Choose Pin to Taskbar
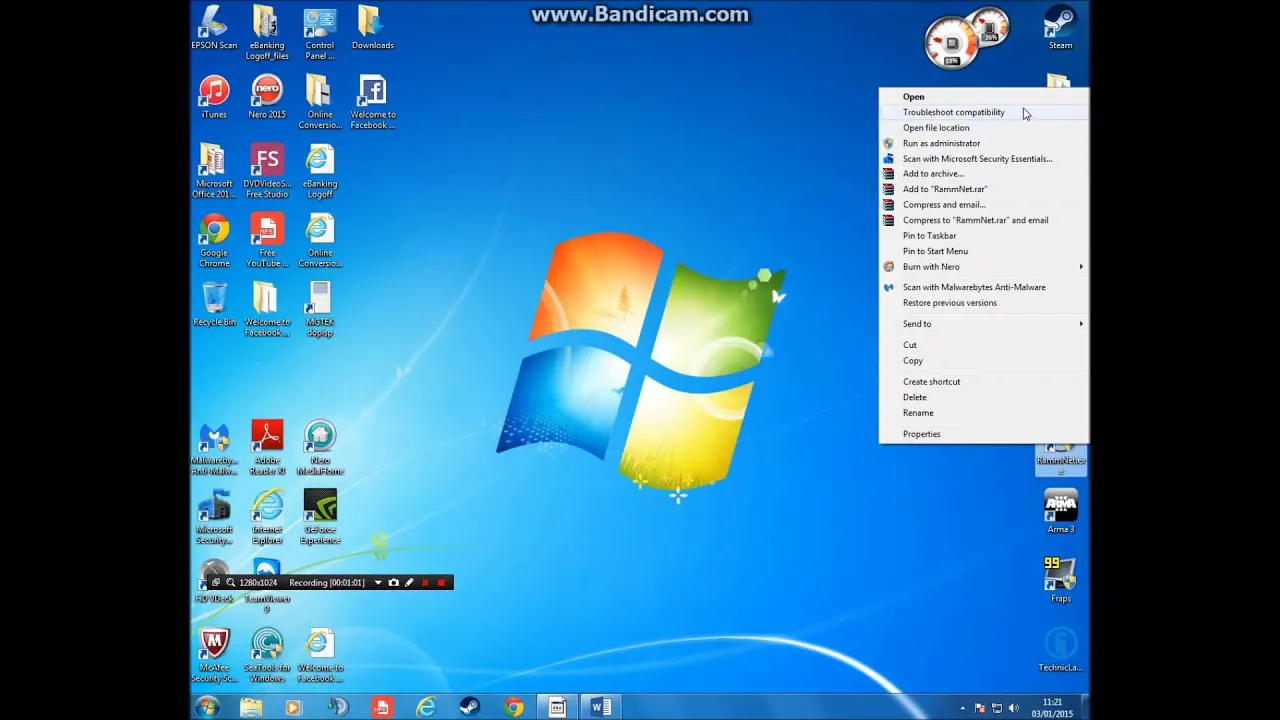Screen dimensions: 1280x720 [984, 236]
